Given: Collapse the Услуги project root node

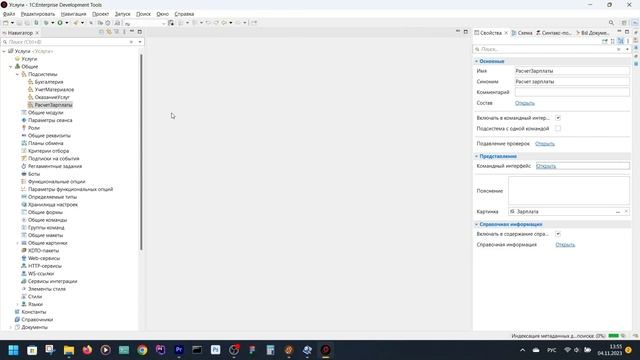Looking at the screenshot, I should pyautogui.click(x=4, y=51).
